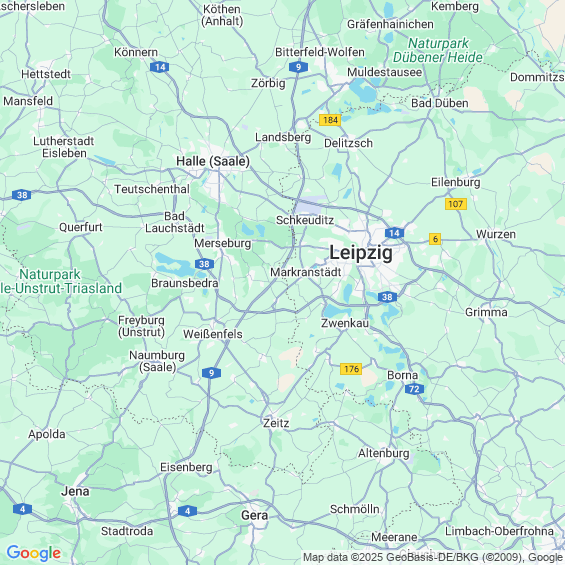Click the Halle (Saale) city label
The height and width of the screenshot is (565, 565).
coord(213,161)
